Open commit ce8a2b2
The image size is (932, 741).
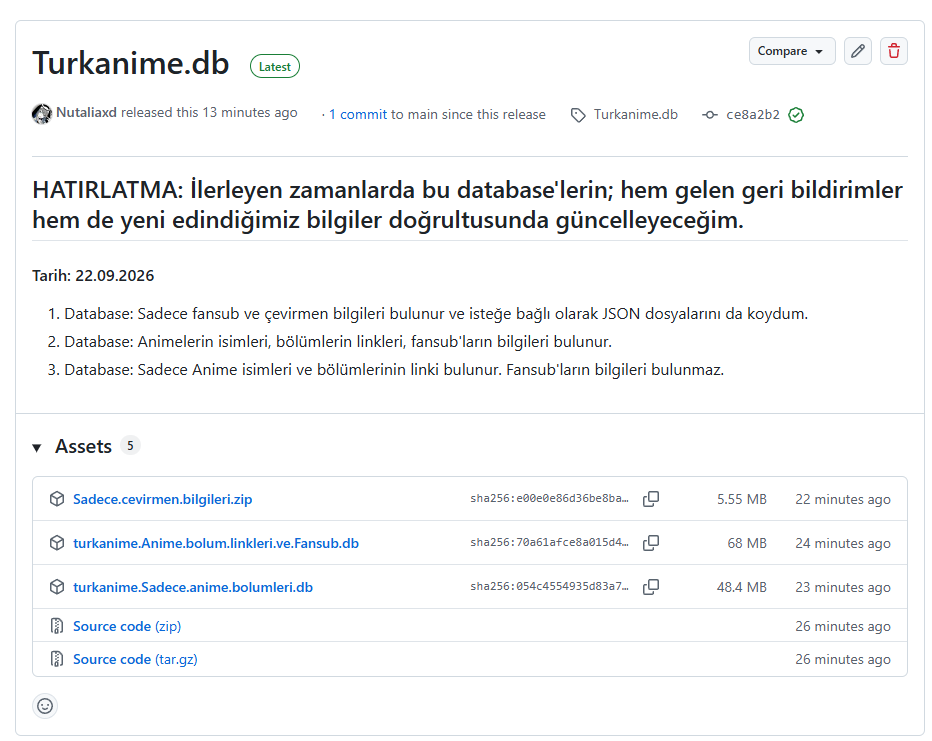coord(752,115)
